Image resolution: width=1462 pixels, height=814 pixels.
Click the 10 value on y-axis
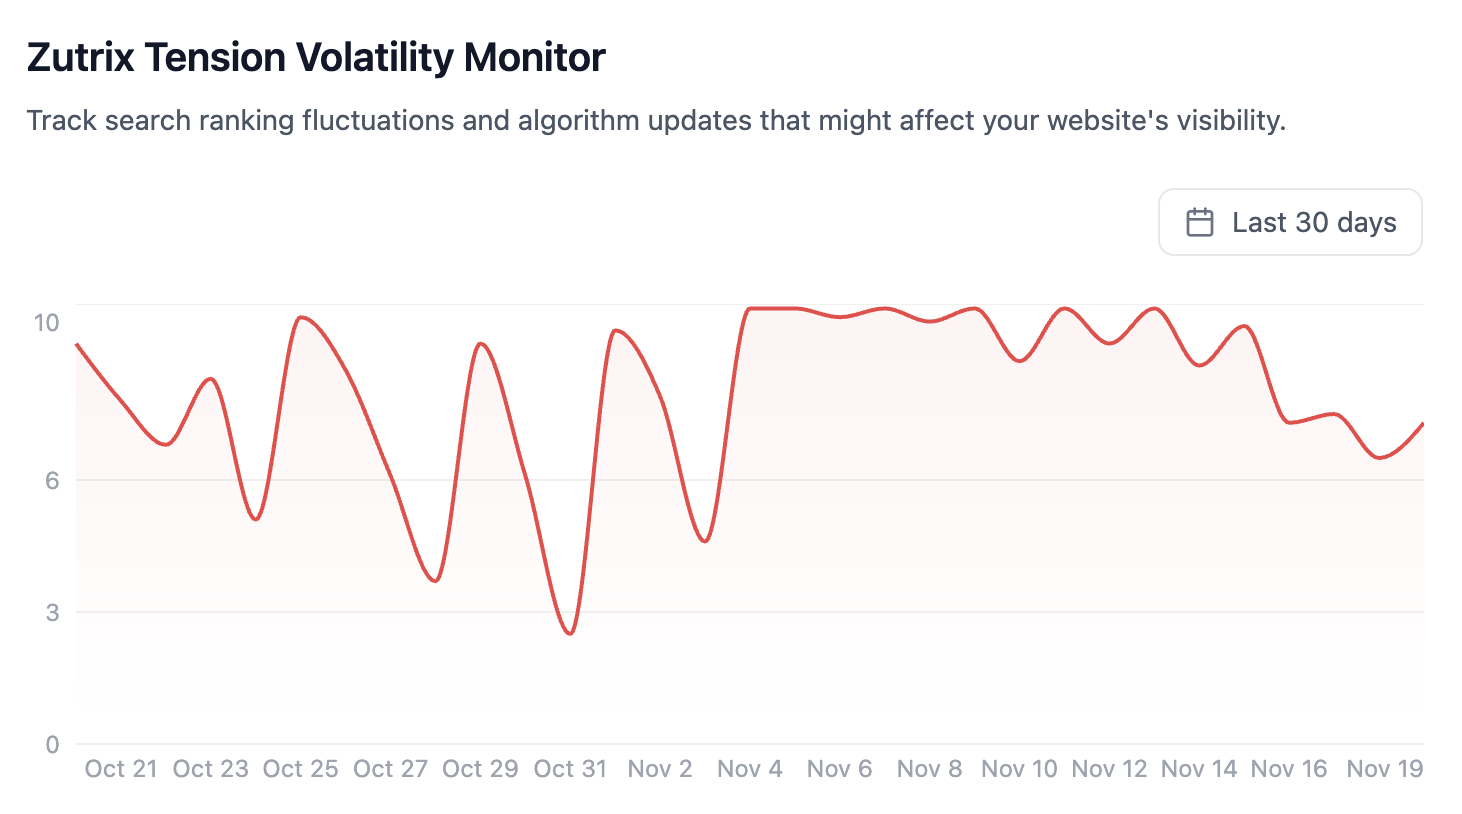click(x=47, y=323)
